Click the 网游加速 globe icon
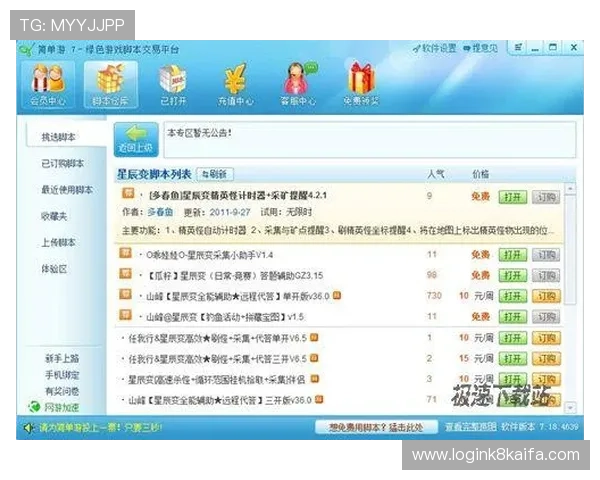 [34, 407]
